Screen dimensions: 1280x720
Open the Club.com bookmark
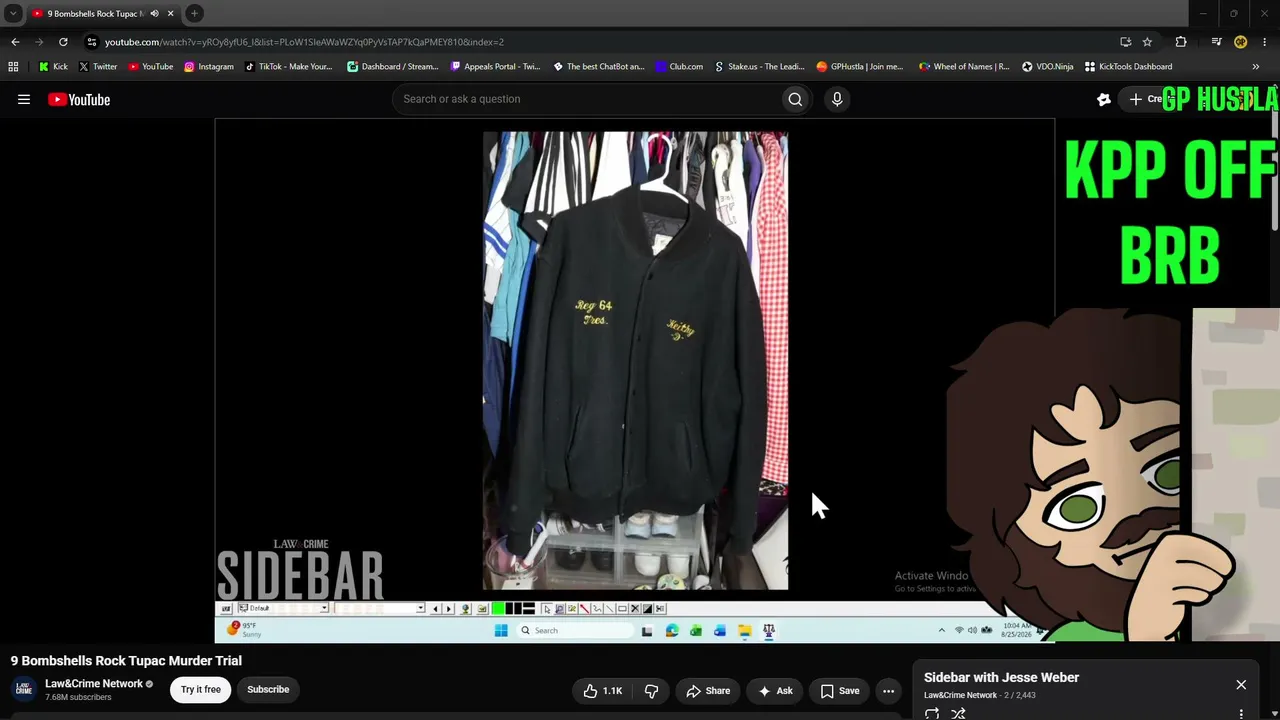(x=680, y=67)
